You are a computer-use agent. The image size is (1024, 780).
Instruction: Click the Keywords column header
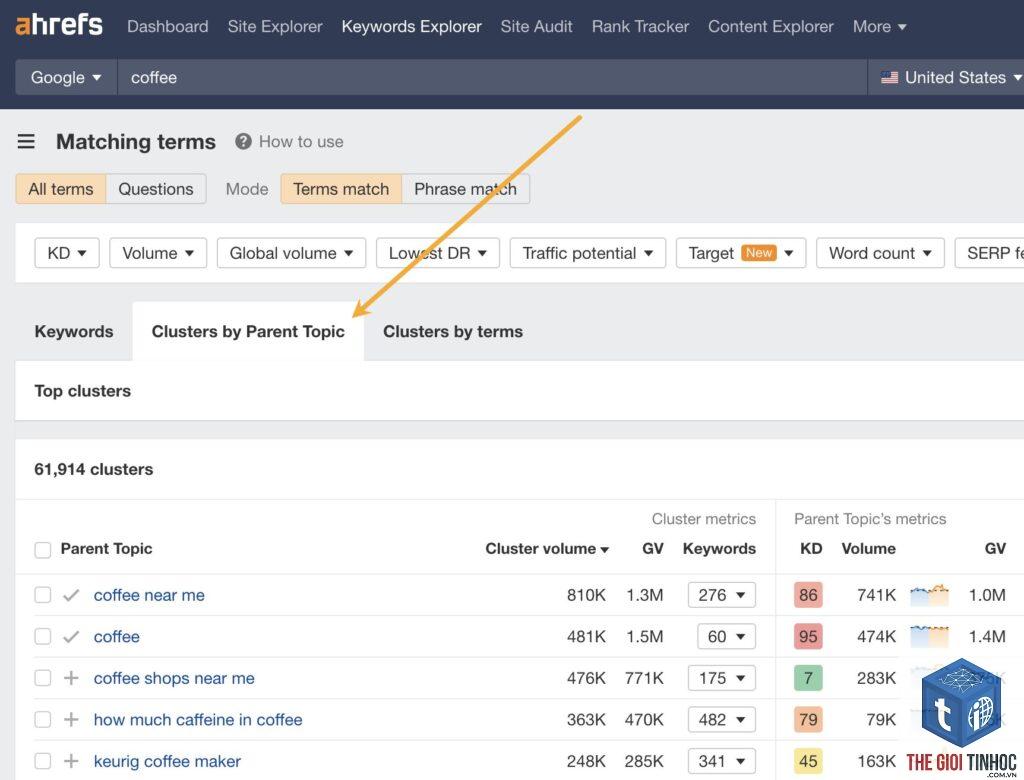pyautogui.click(x=719, y=549)
